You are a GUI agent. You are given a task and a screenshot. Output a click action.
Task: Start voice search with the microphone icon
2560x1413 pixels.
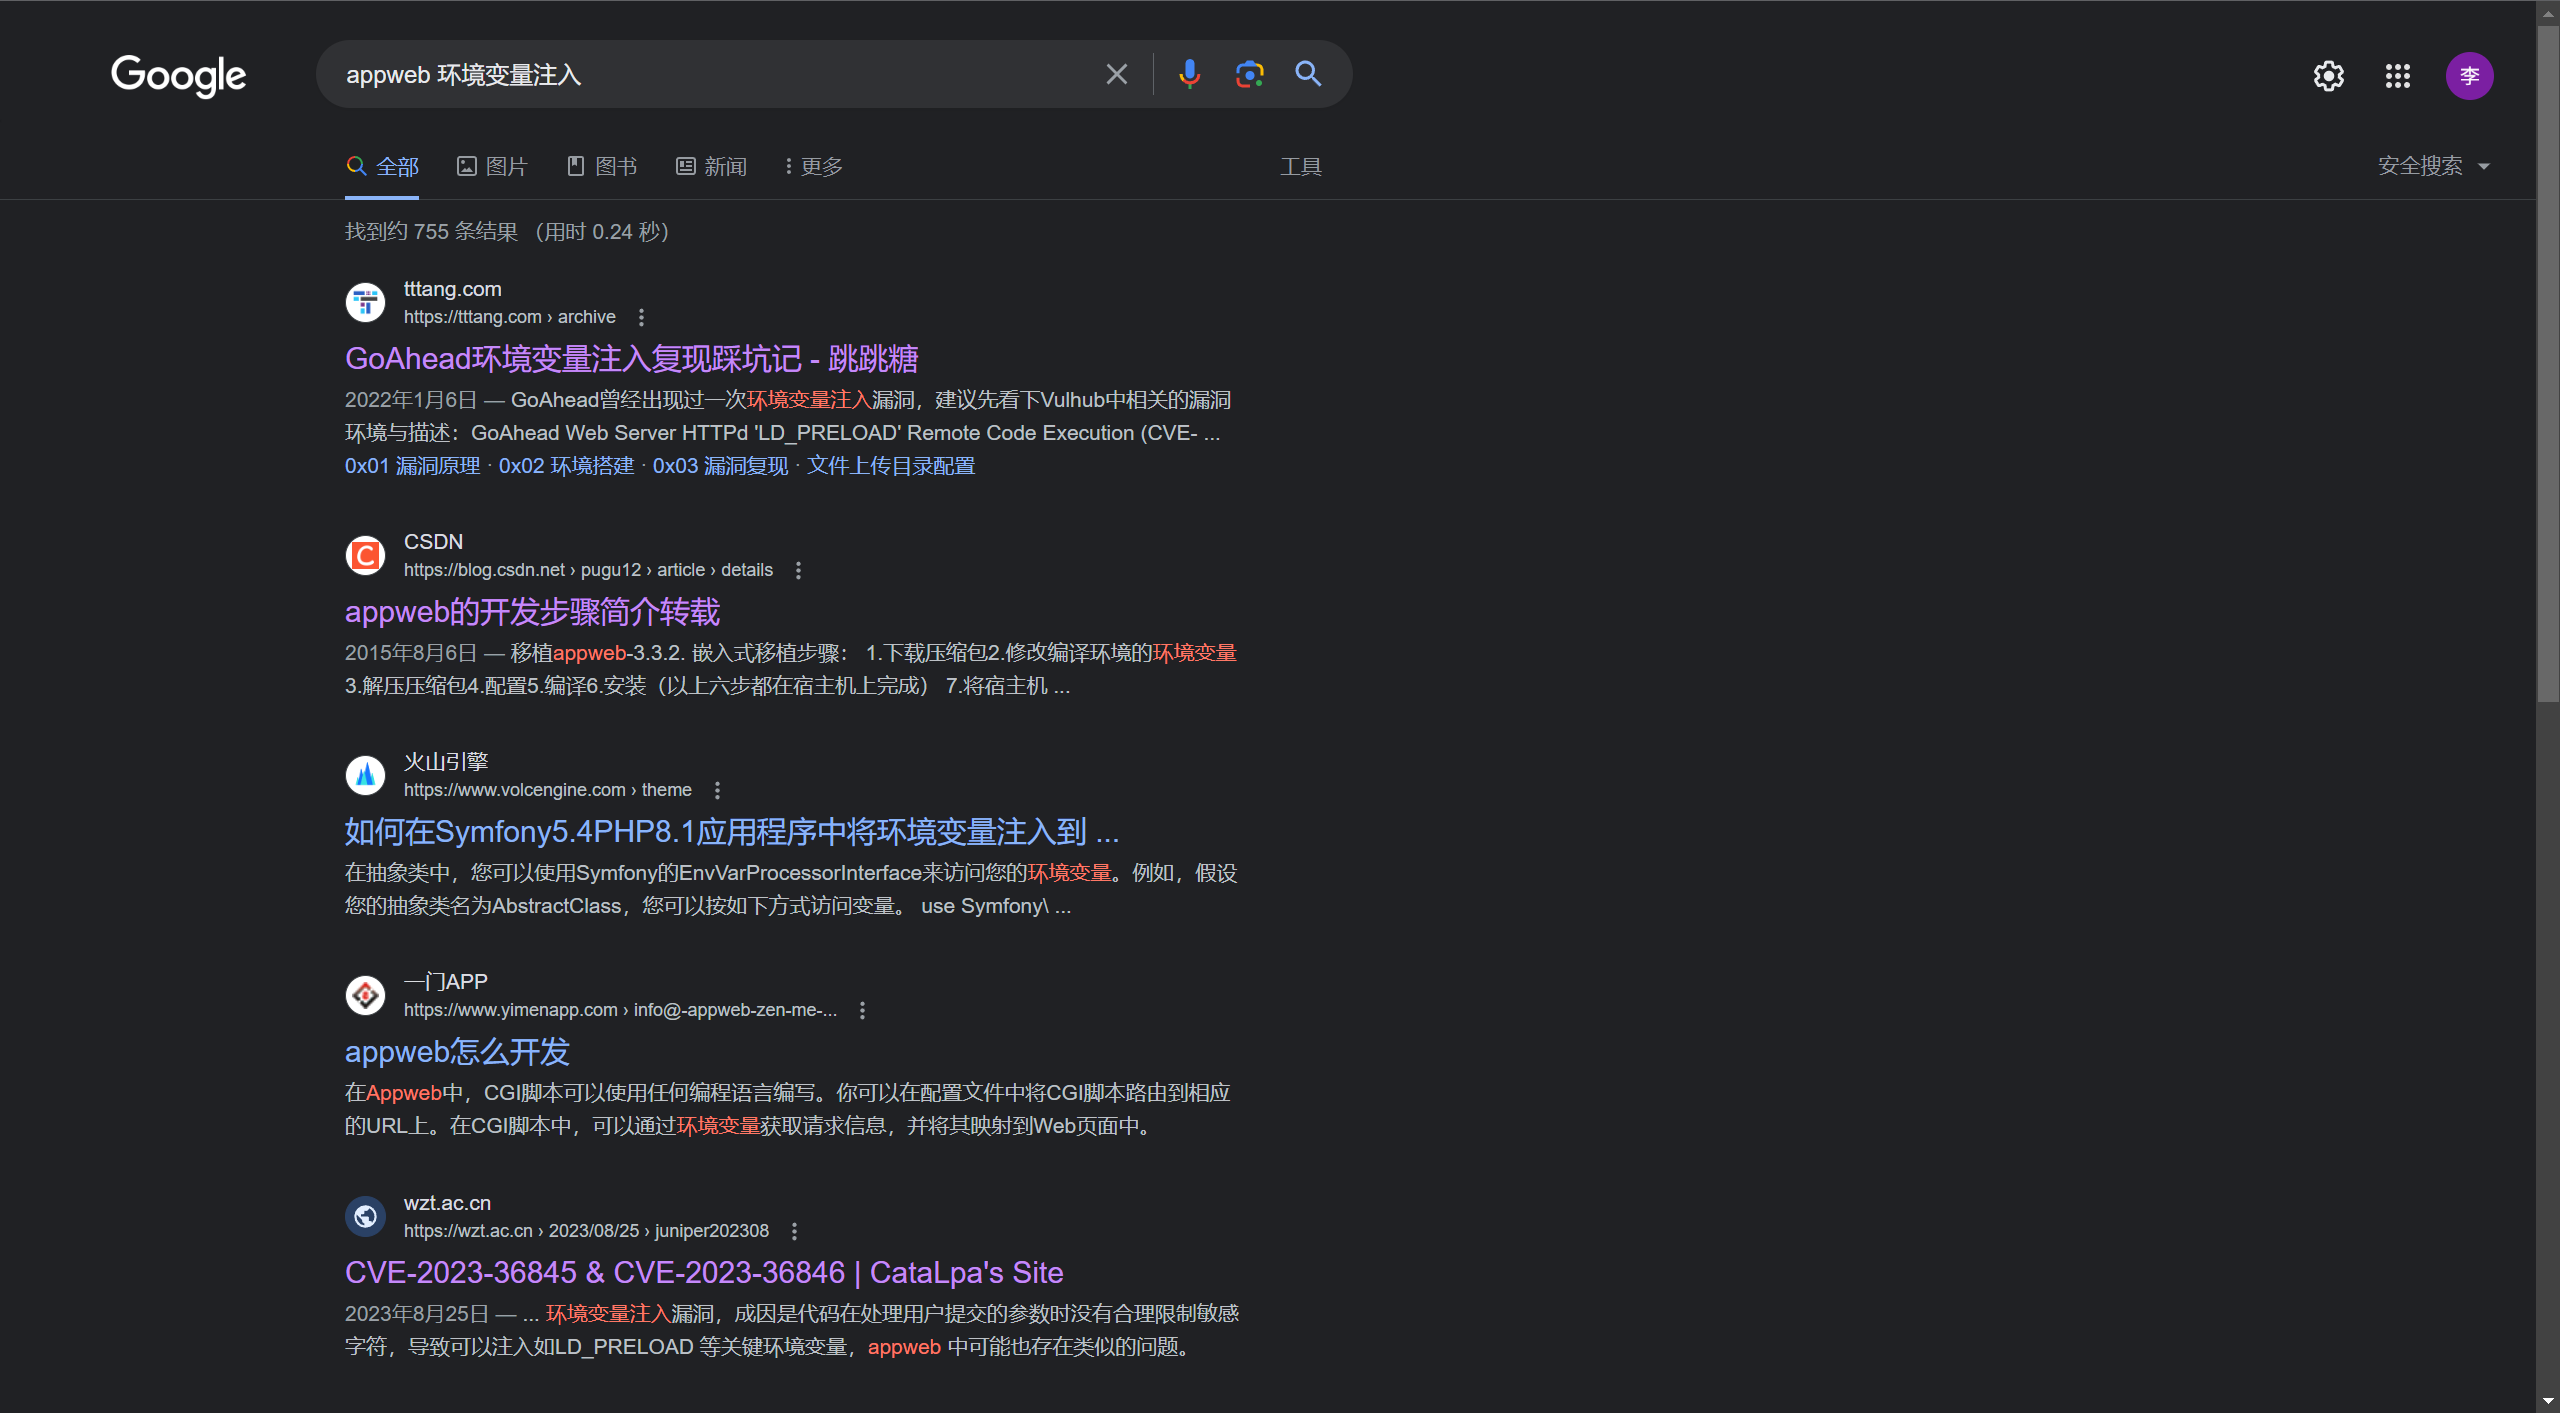click(1189, 74)
